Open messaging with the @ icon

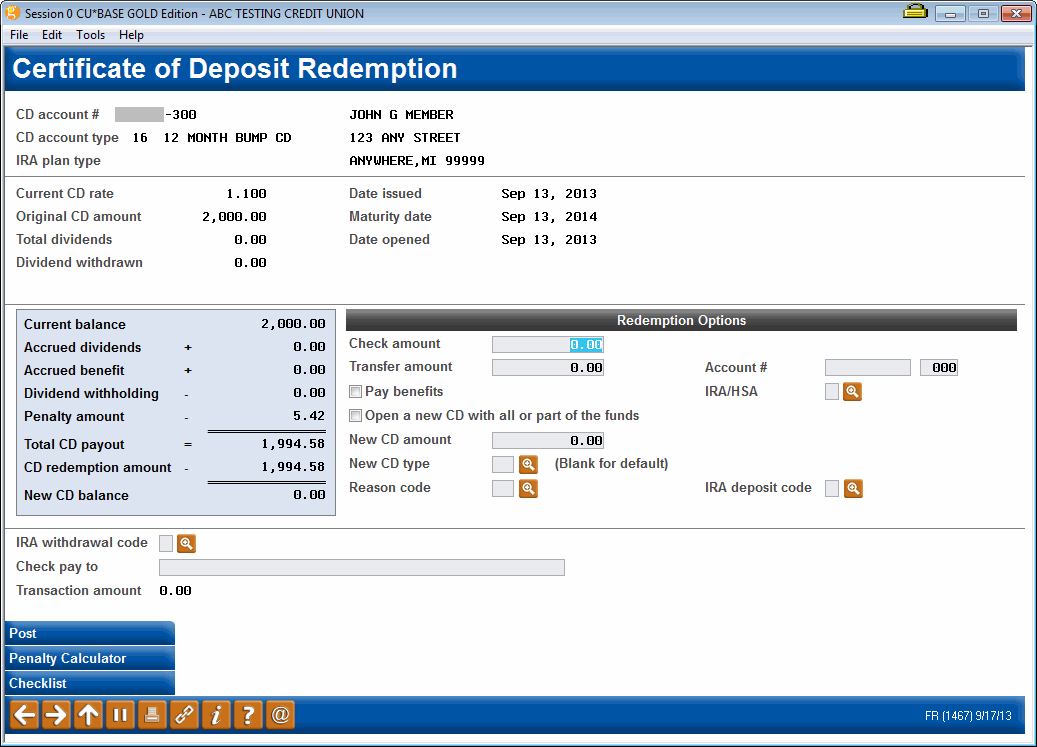pos(279,714)
